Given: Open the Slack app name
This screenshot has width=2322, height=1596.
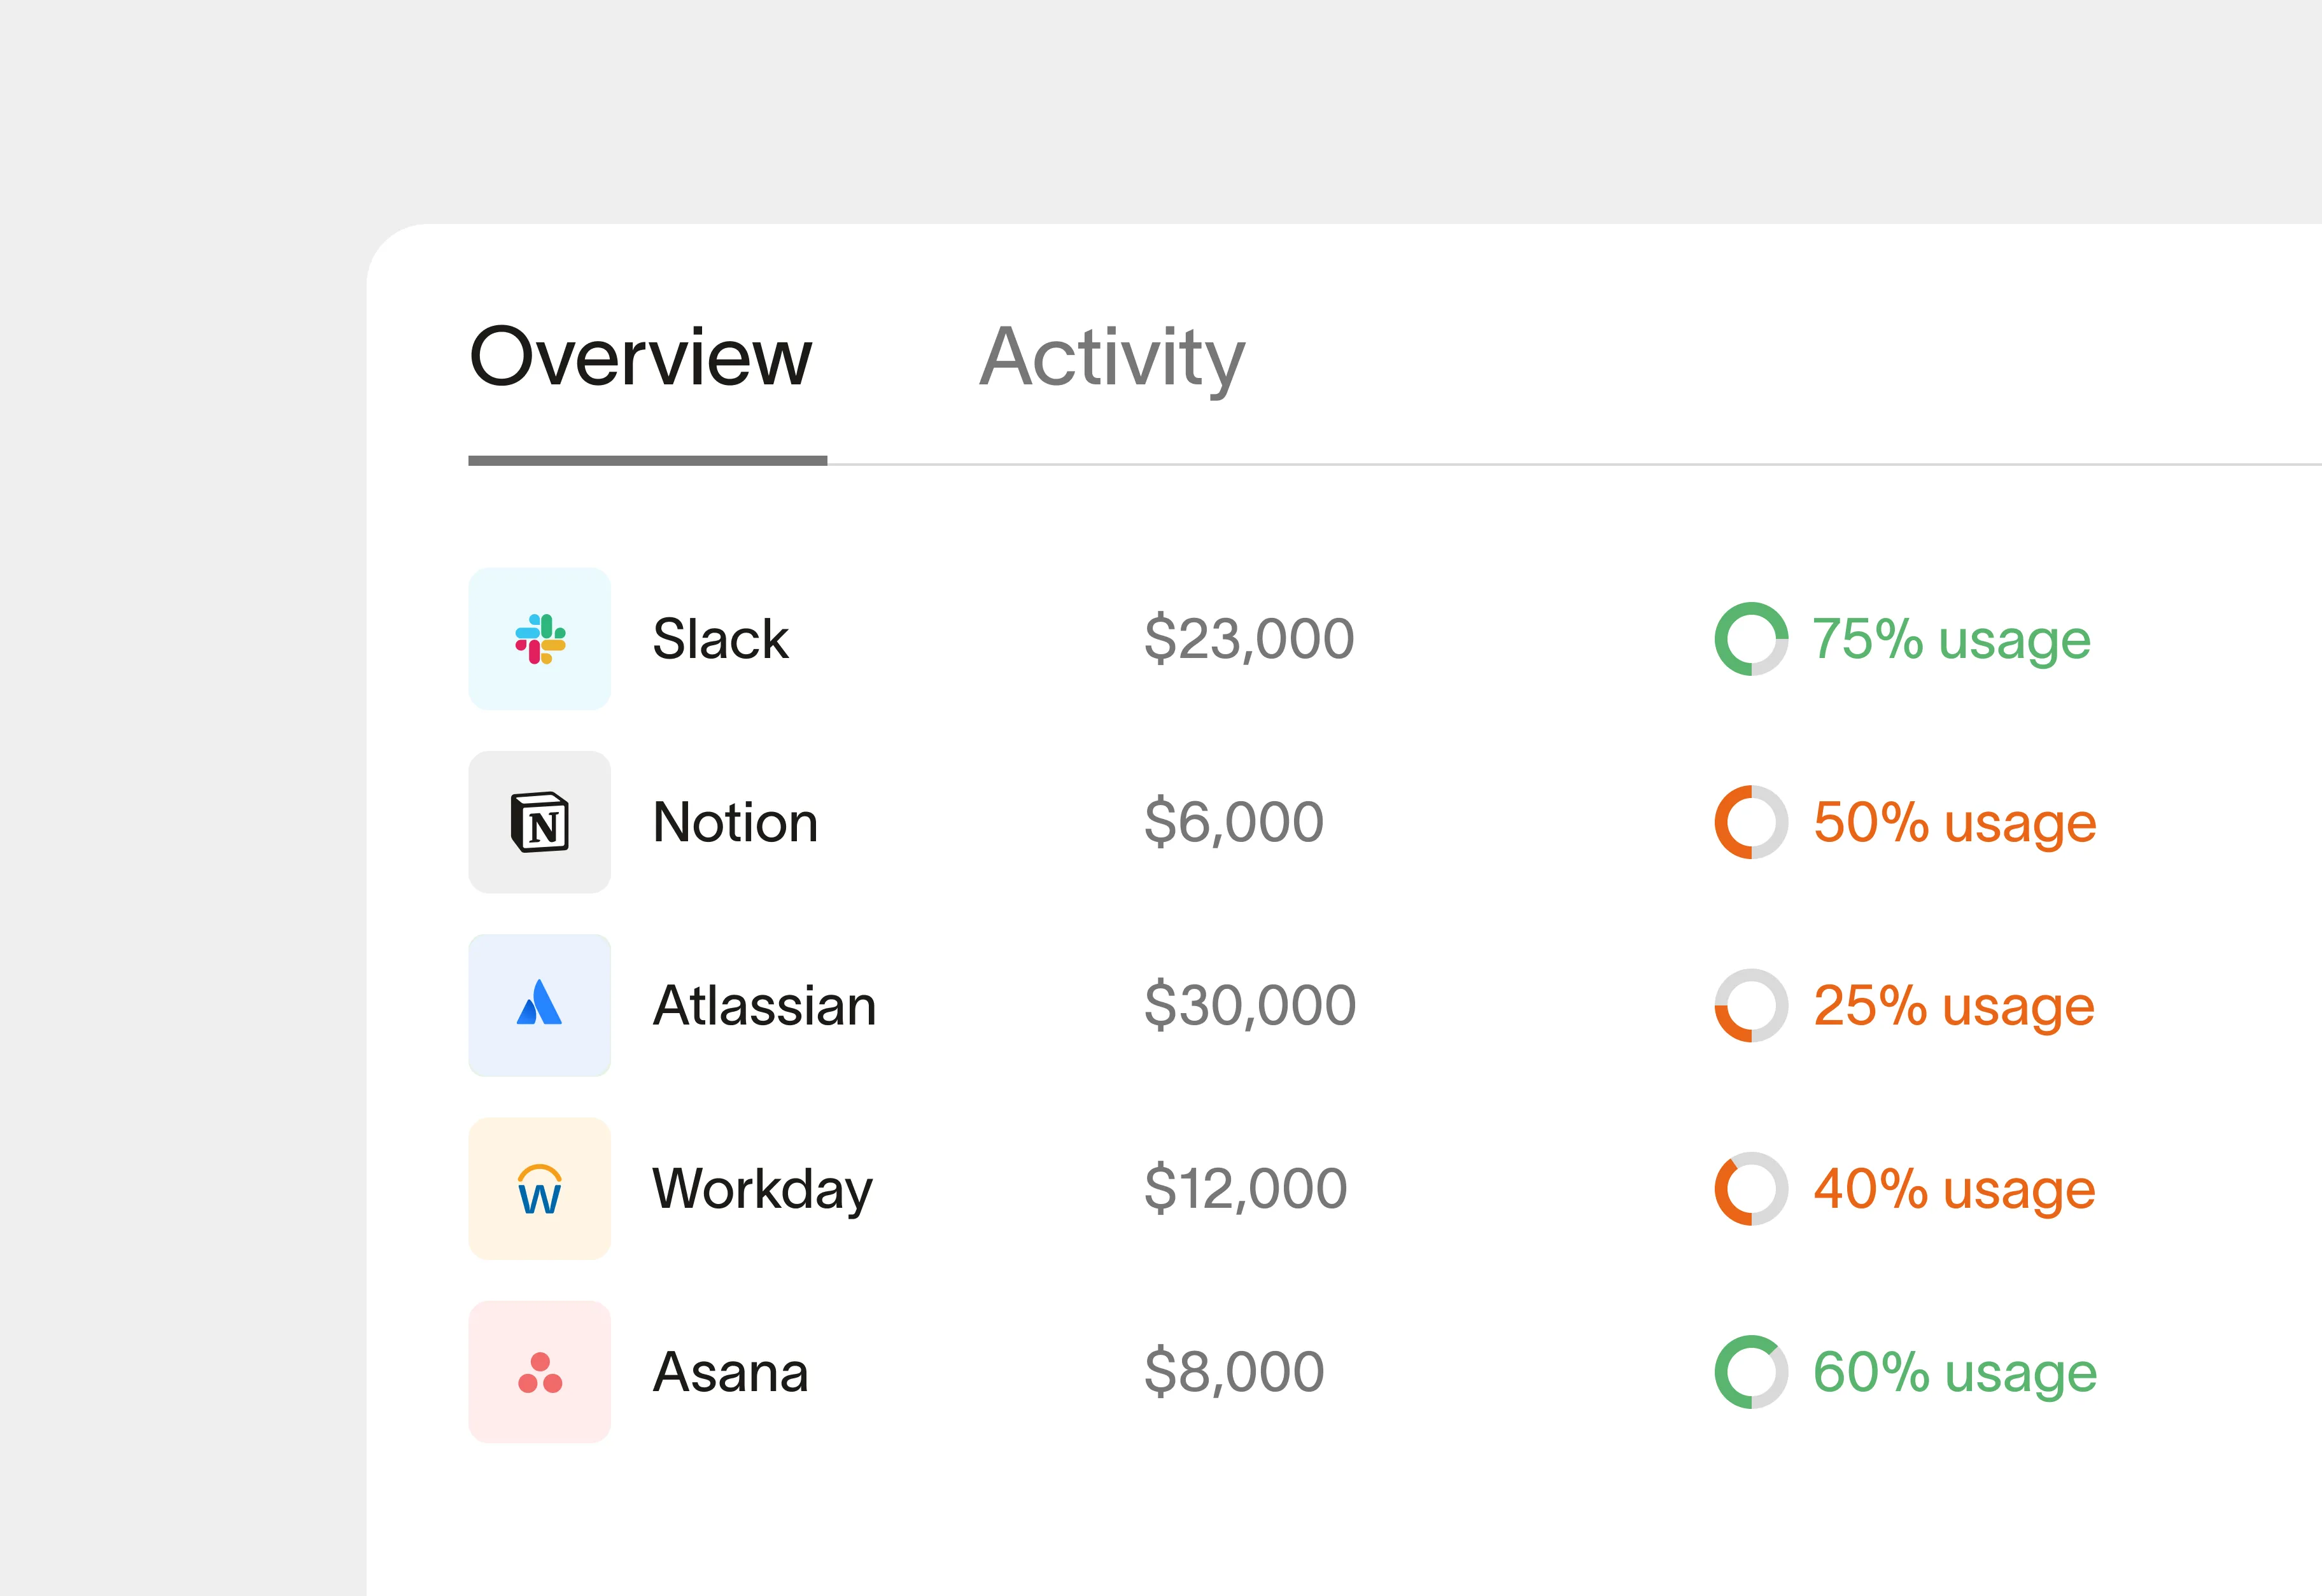Looking at the screenshot, I should pyautogui.click(x=720, y=639).
